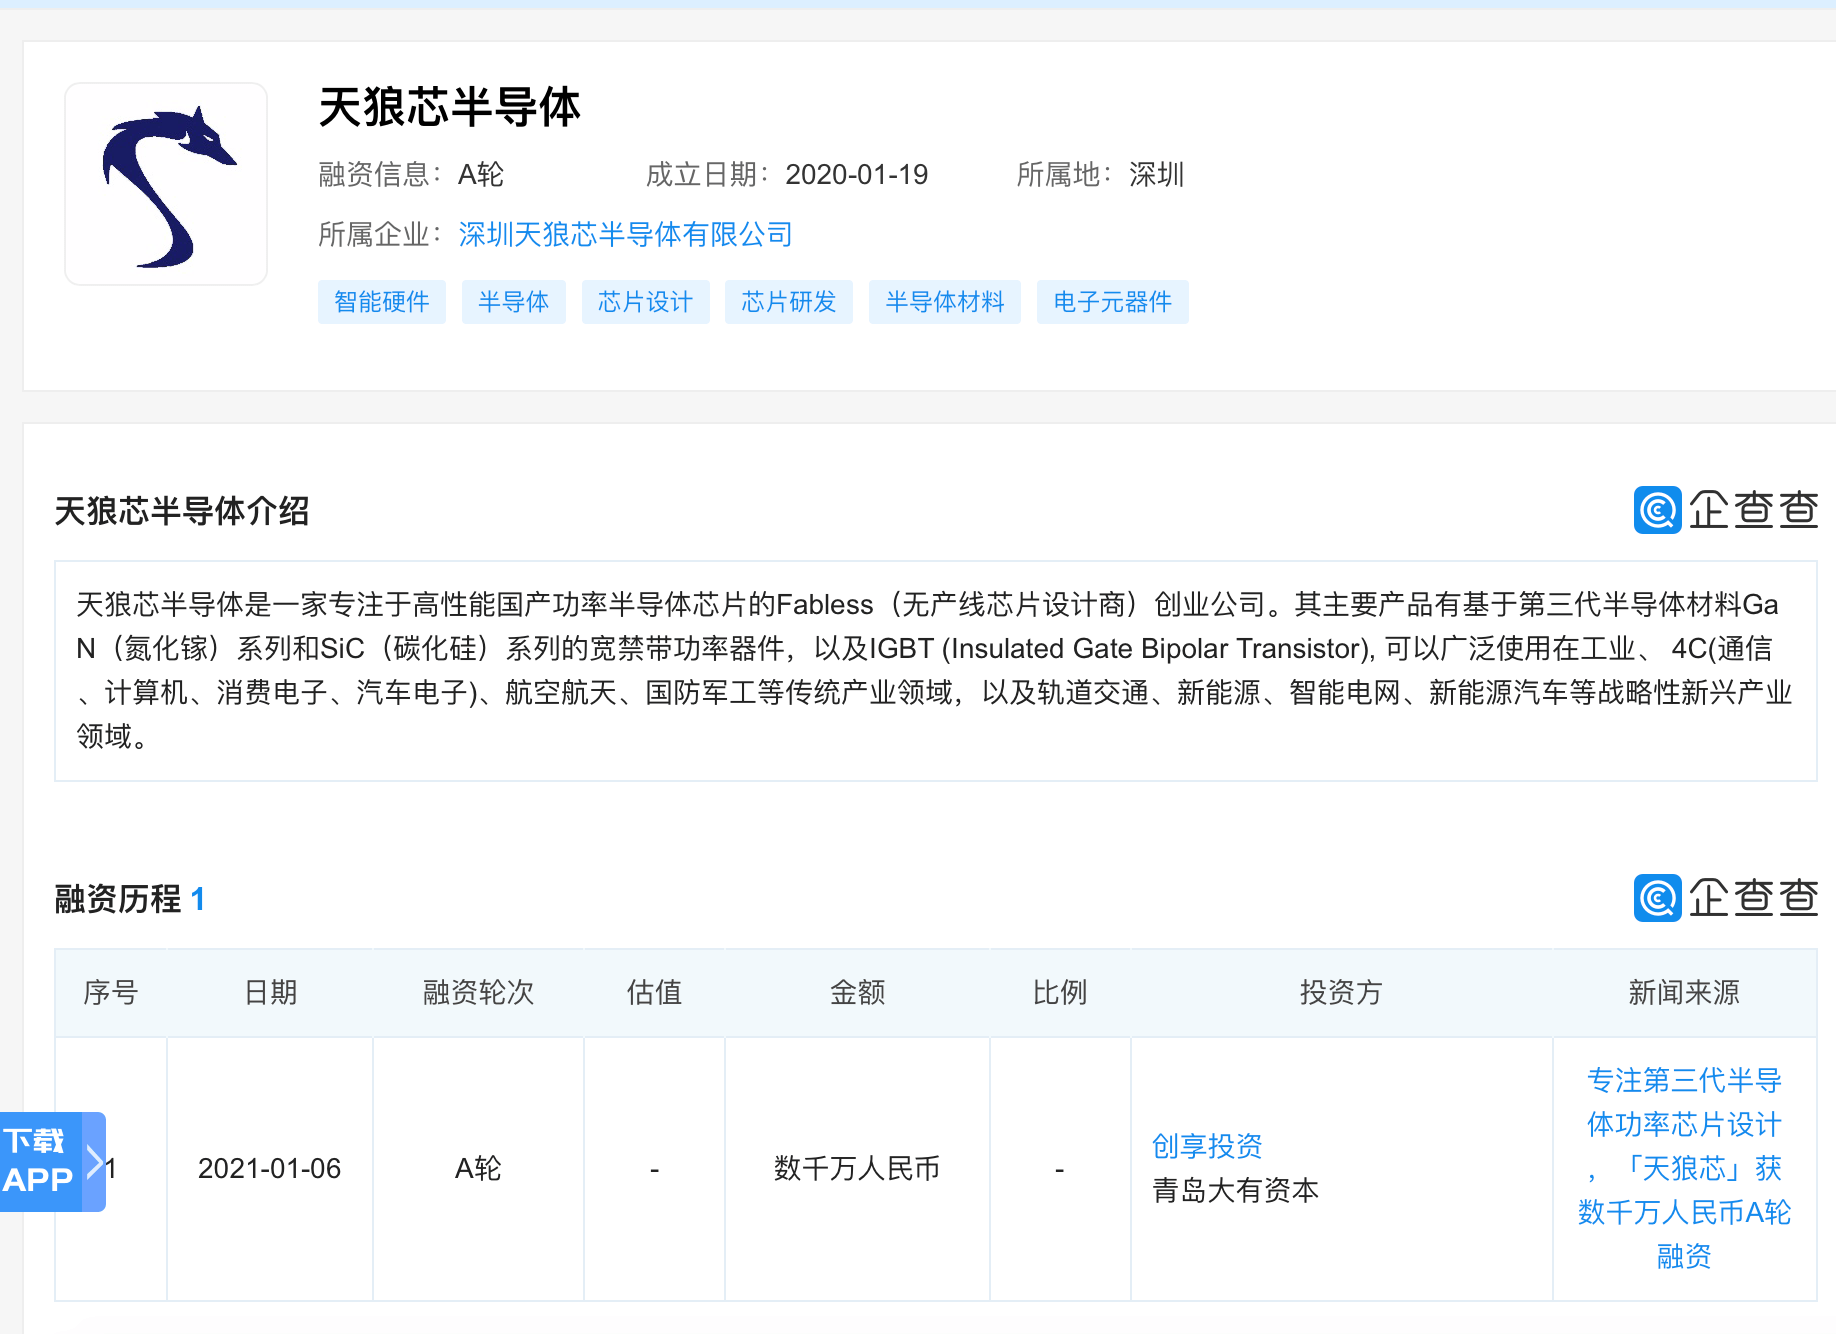Click the 融资信息 value A轮
The image size is (1836, 1334).
tap(481, 175)
